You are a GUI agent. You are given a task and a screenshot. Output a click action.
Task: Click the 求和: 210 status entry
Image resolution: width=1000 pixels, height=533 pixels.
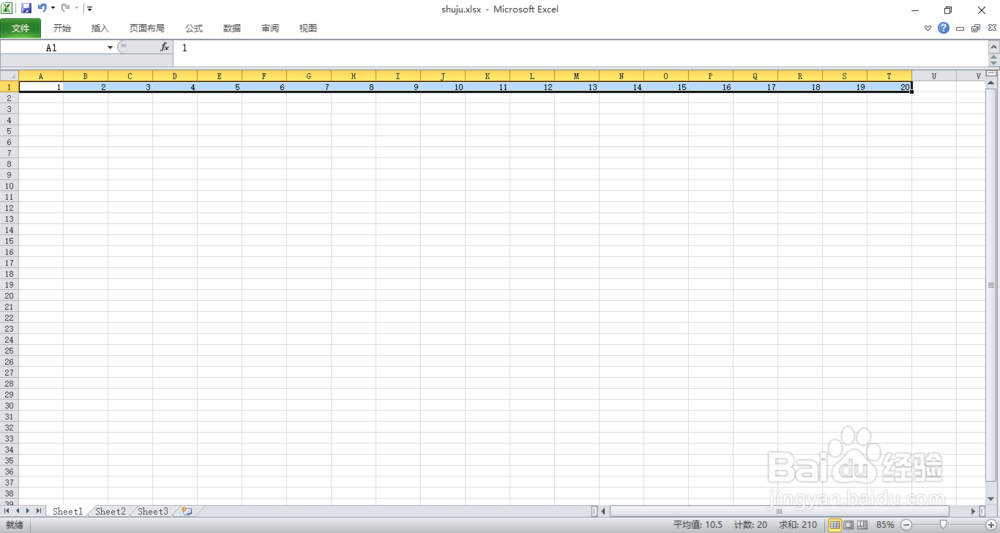[798, 525]
